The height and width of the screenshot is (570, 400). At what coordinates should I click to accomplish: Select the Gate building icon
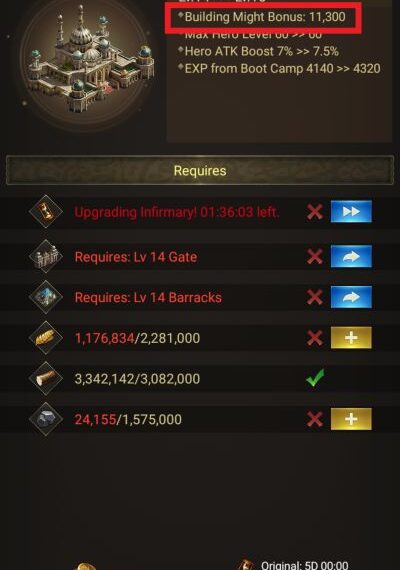(x=45, y=257)
